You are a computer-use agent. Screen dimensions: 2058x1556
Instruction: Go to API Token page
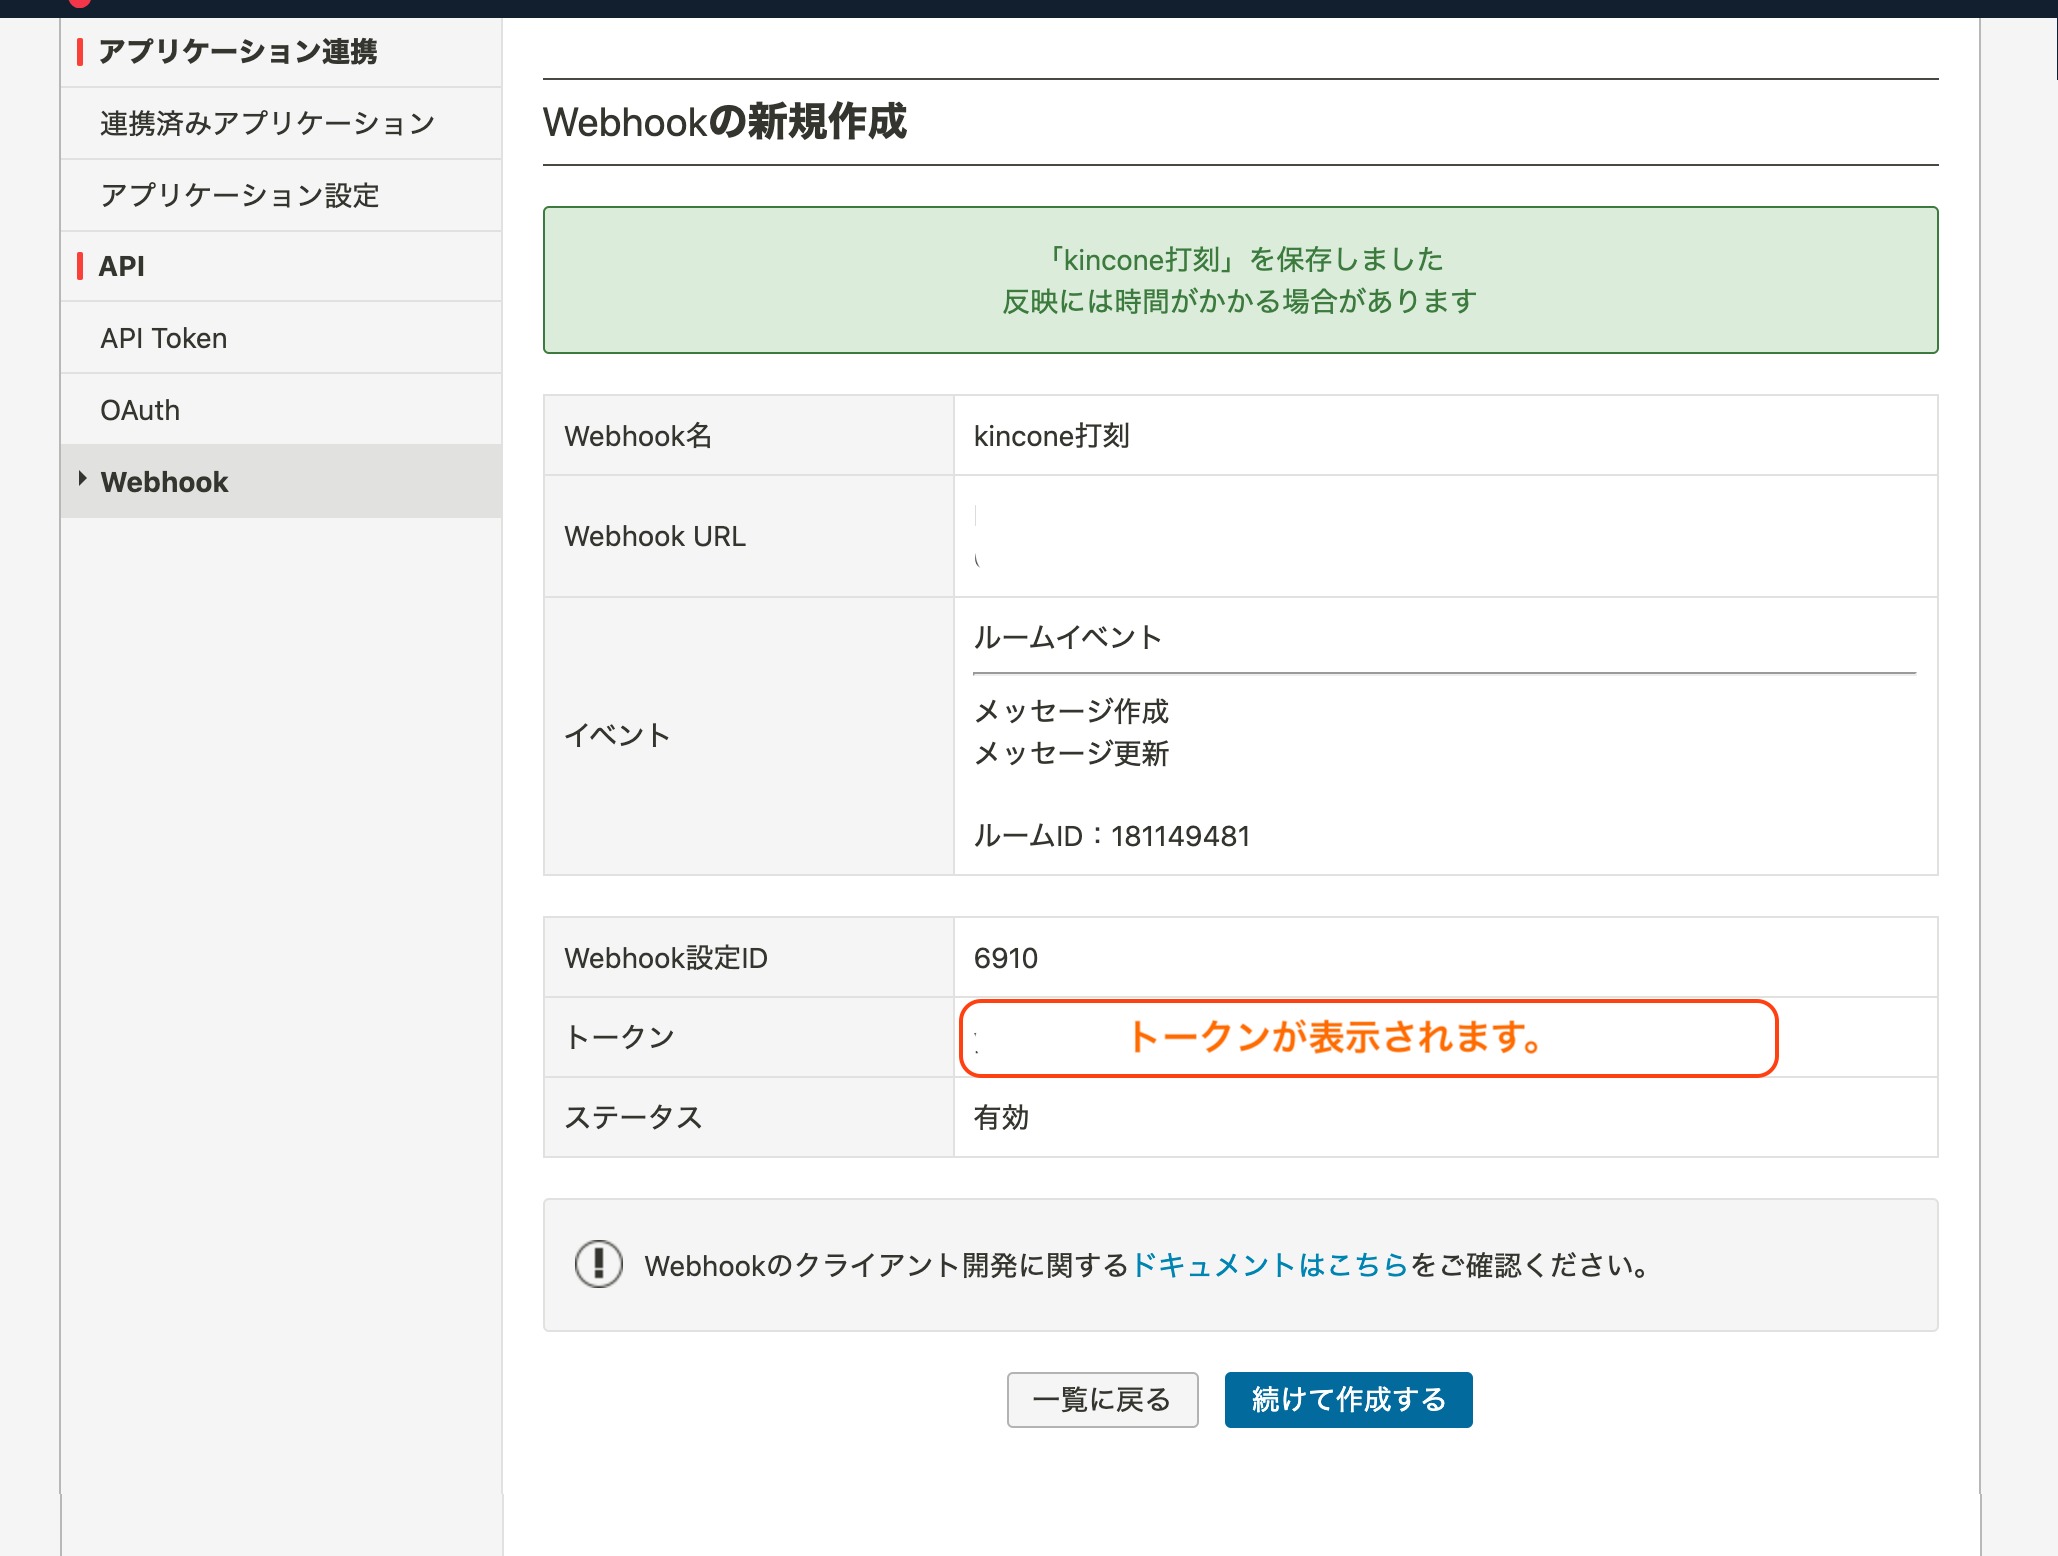pyautogui.click(x=281, y=338)
